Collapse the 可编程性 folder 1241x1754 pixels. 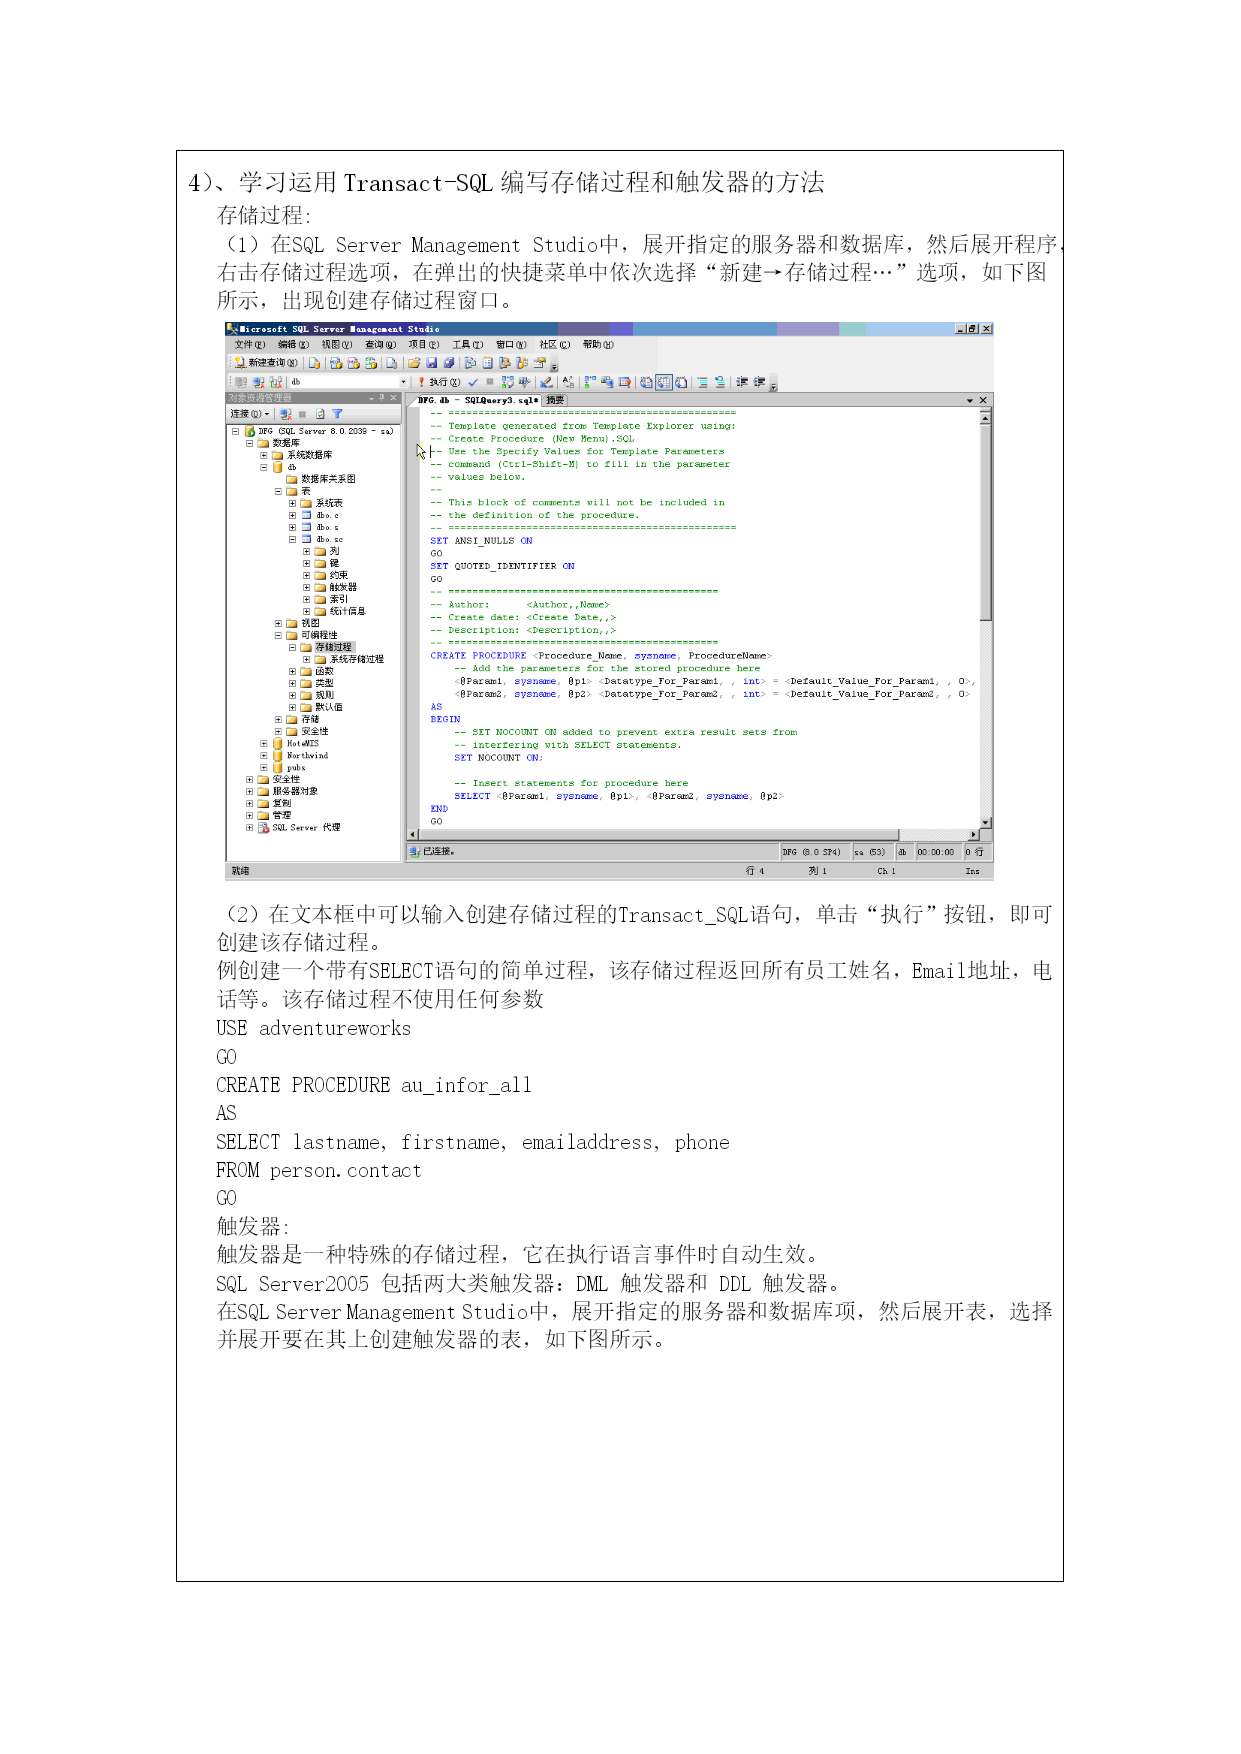point(279,635)
